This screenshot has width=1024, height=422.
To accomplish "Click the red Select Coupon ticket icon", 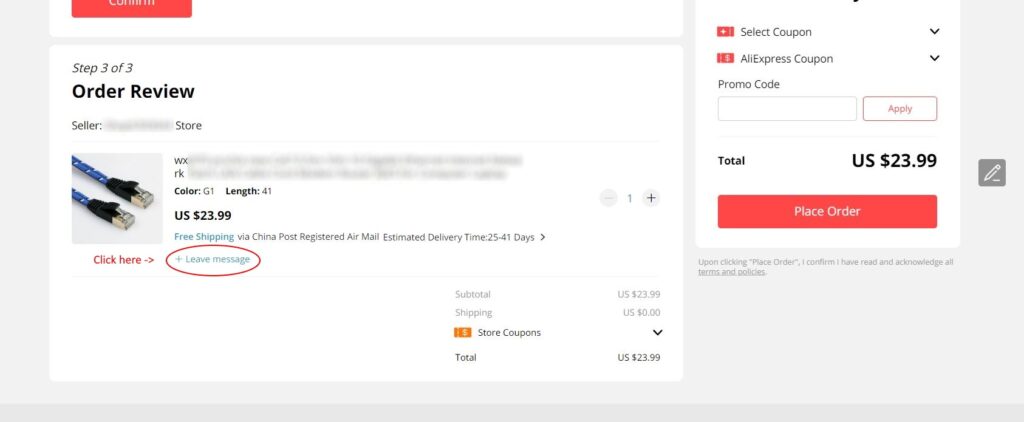I will [x=725, y=32].
